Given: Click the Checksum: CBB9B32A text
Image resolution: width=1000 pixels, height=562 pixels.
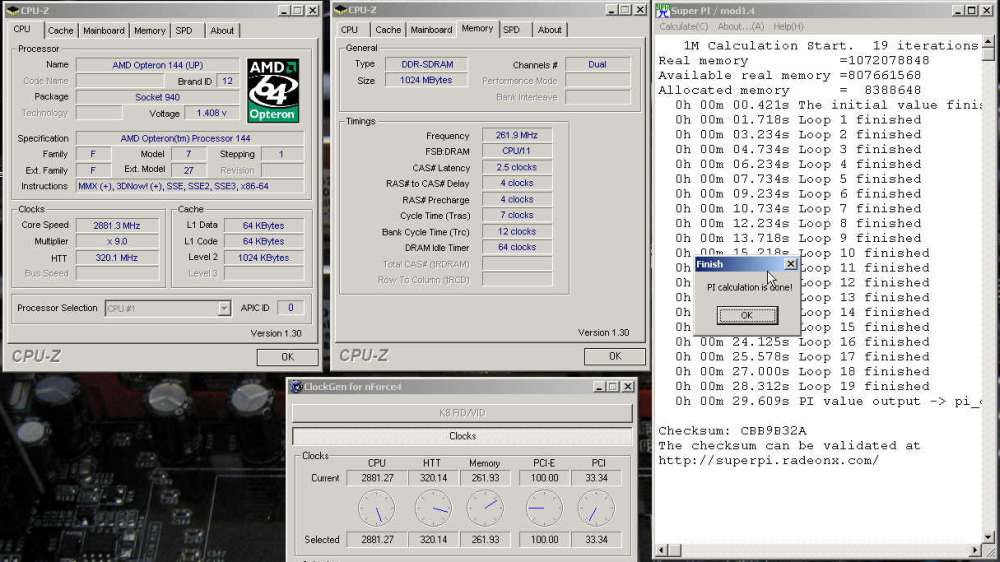Looking at the screenshot, I should pos(732,431).
